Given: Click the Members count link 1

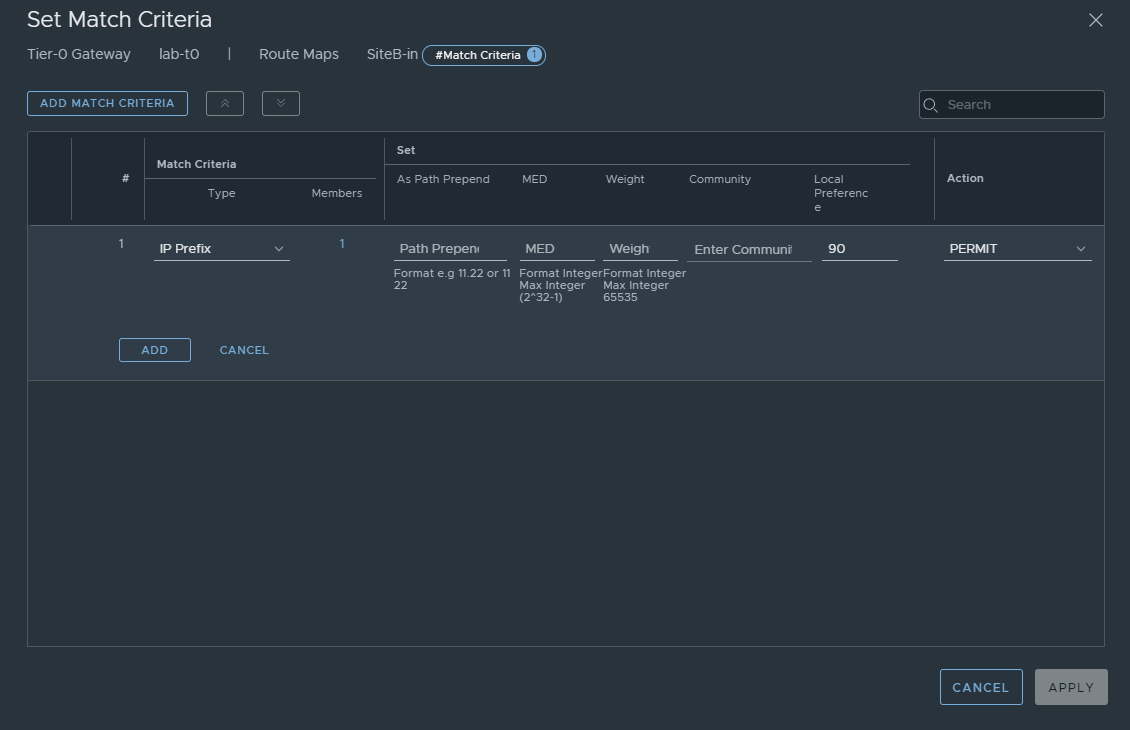Looking at the screenshot, I should (342, 244).
